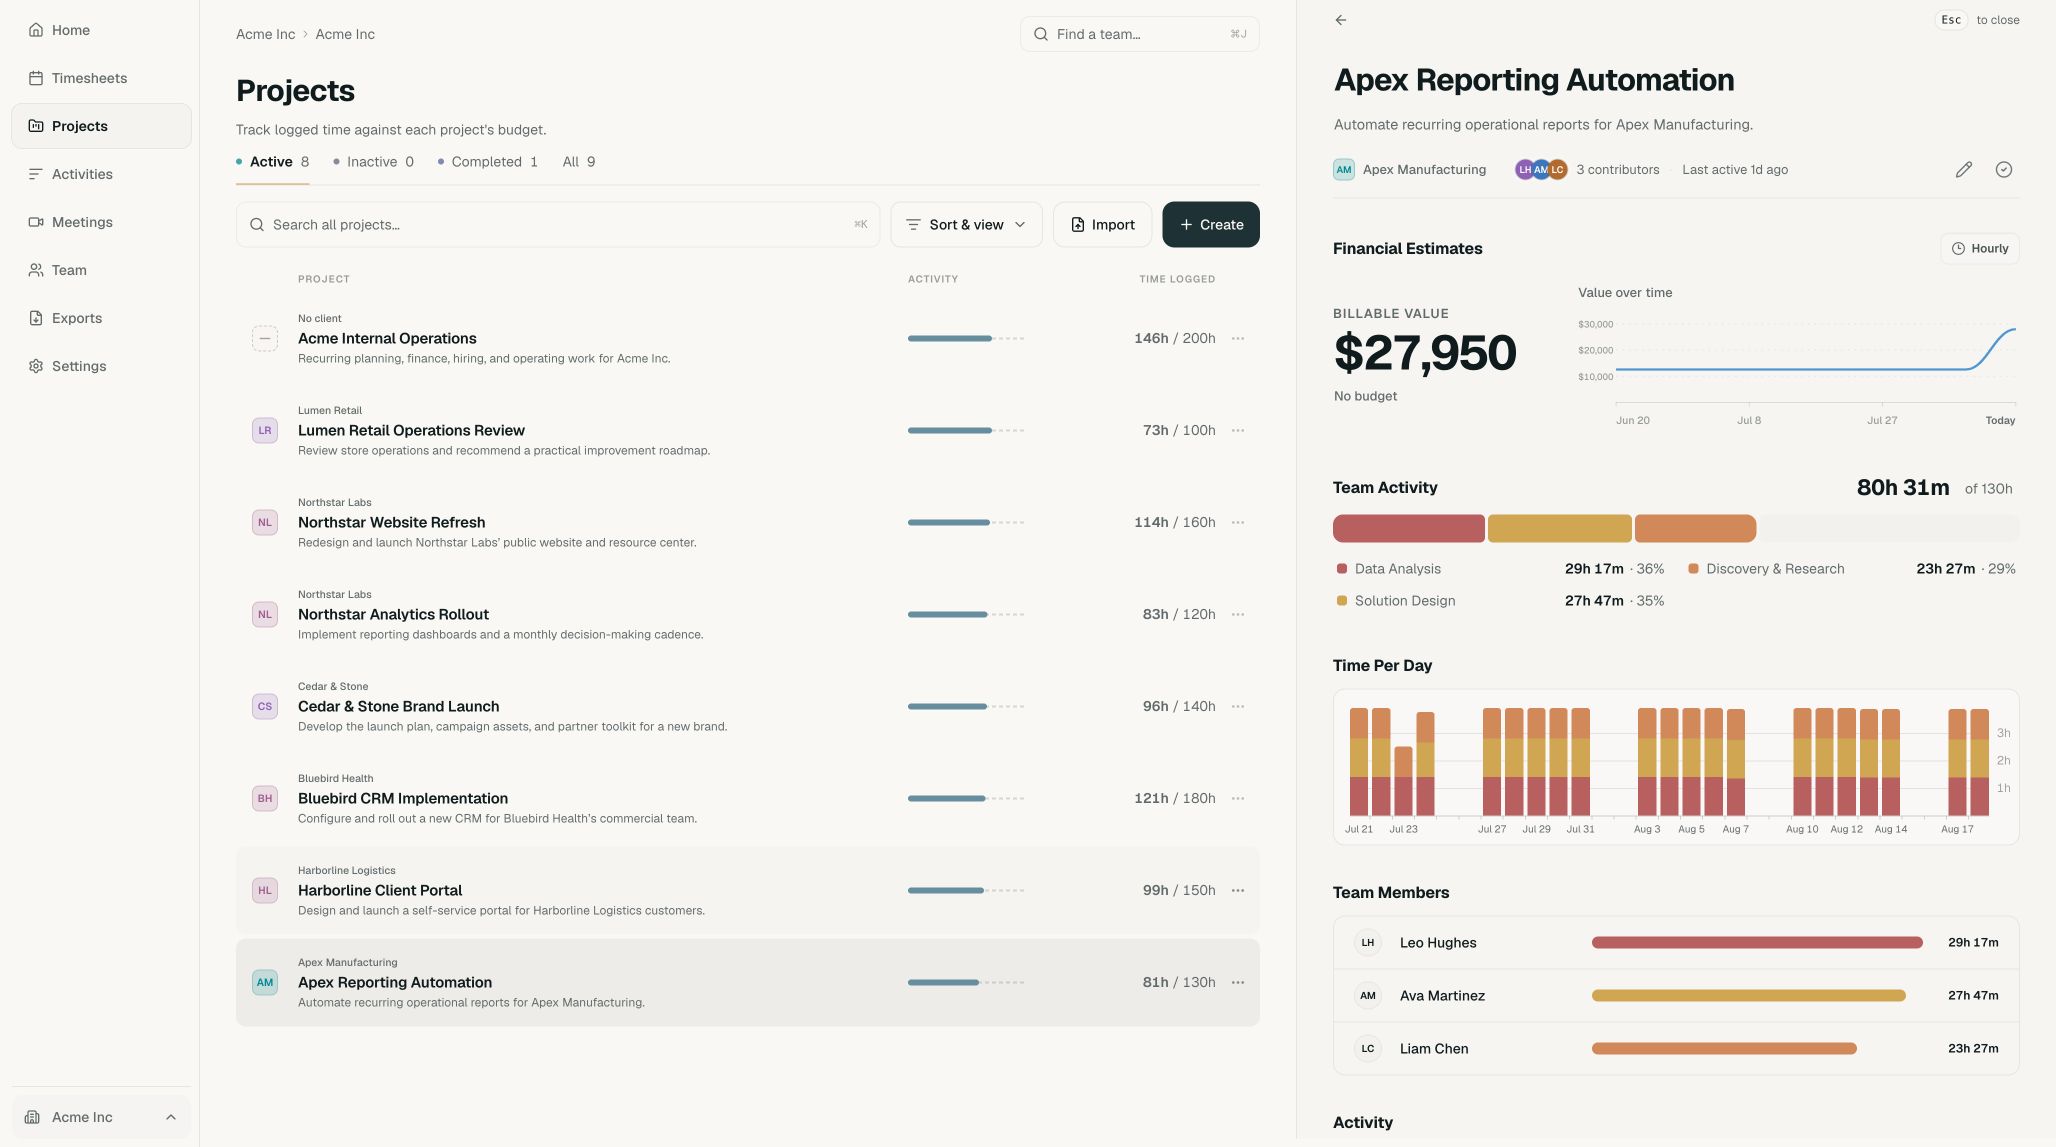2056x1147 pixels.
Task: Click Leo Hughes team member row
Action: pos(1676,943)
